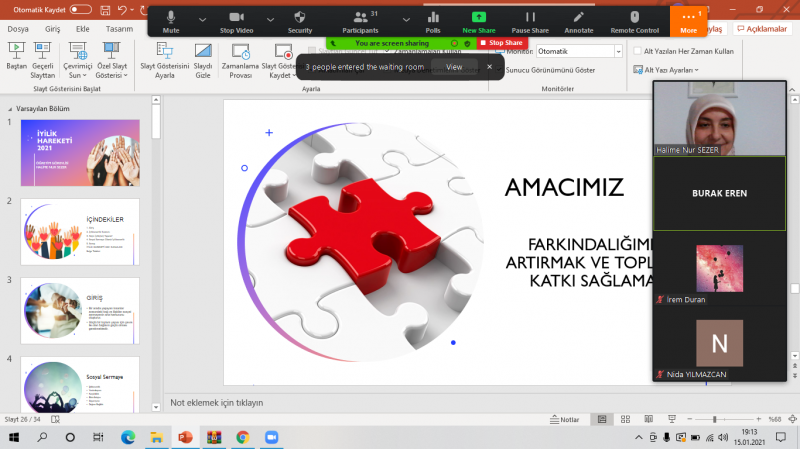Click the zoom slider in status bar

714,419
